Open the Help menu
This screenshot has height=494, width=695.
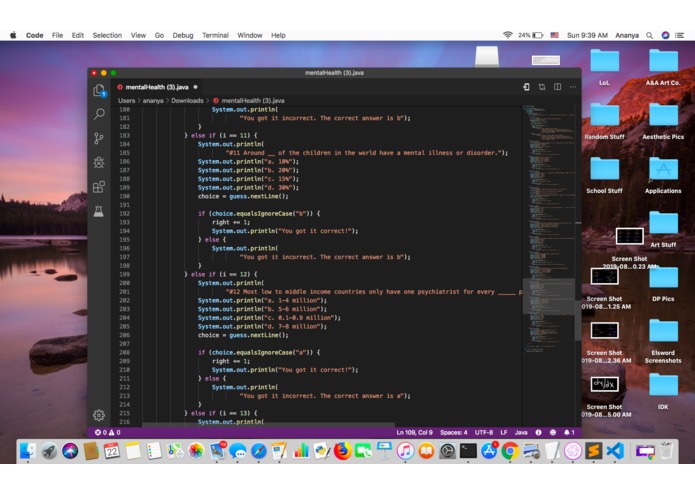coord(278,35)
